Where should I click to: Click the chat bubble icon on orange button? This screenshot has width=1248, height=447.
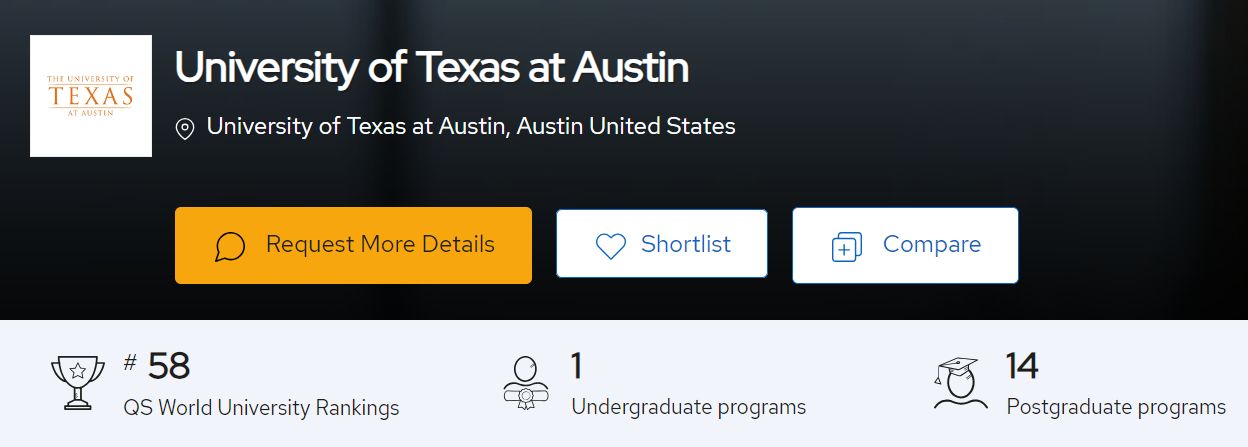(230, 247)
